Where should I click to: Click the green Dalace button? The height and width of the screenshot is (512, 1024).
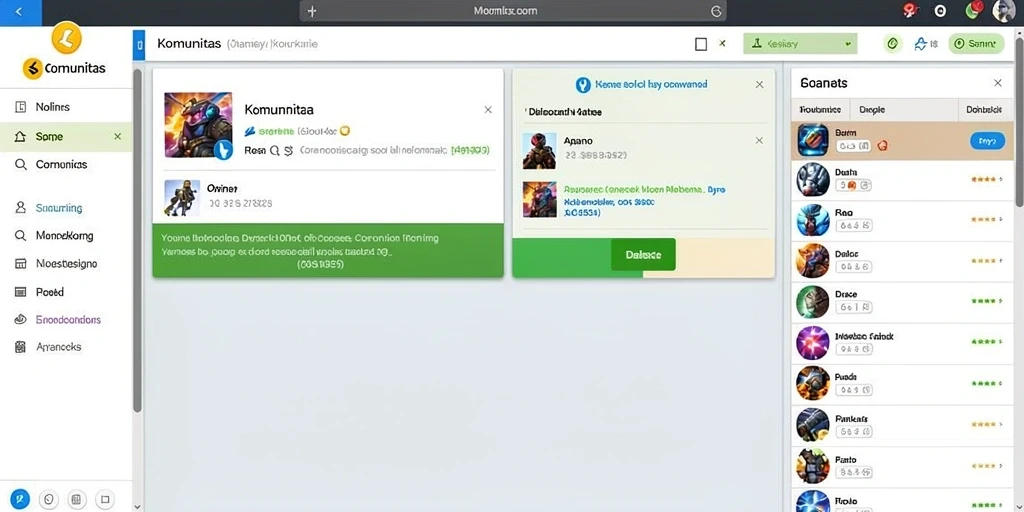coord(643,255)
